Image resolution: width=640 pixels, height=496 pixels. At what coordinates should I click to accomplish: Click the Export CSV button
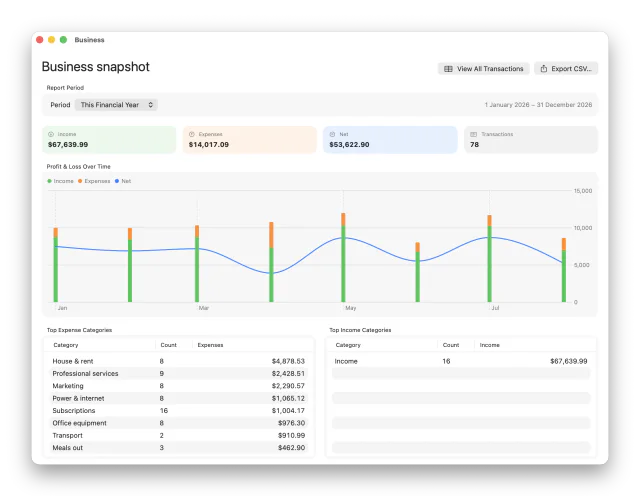(566, 69)
